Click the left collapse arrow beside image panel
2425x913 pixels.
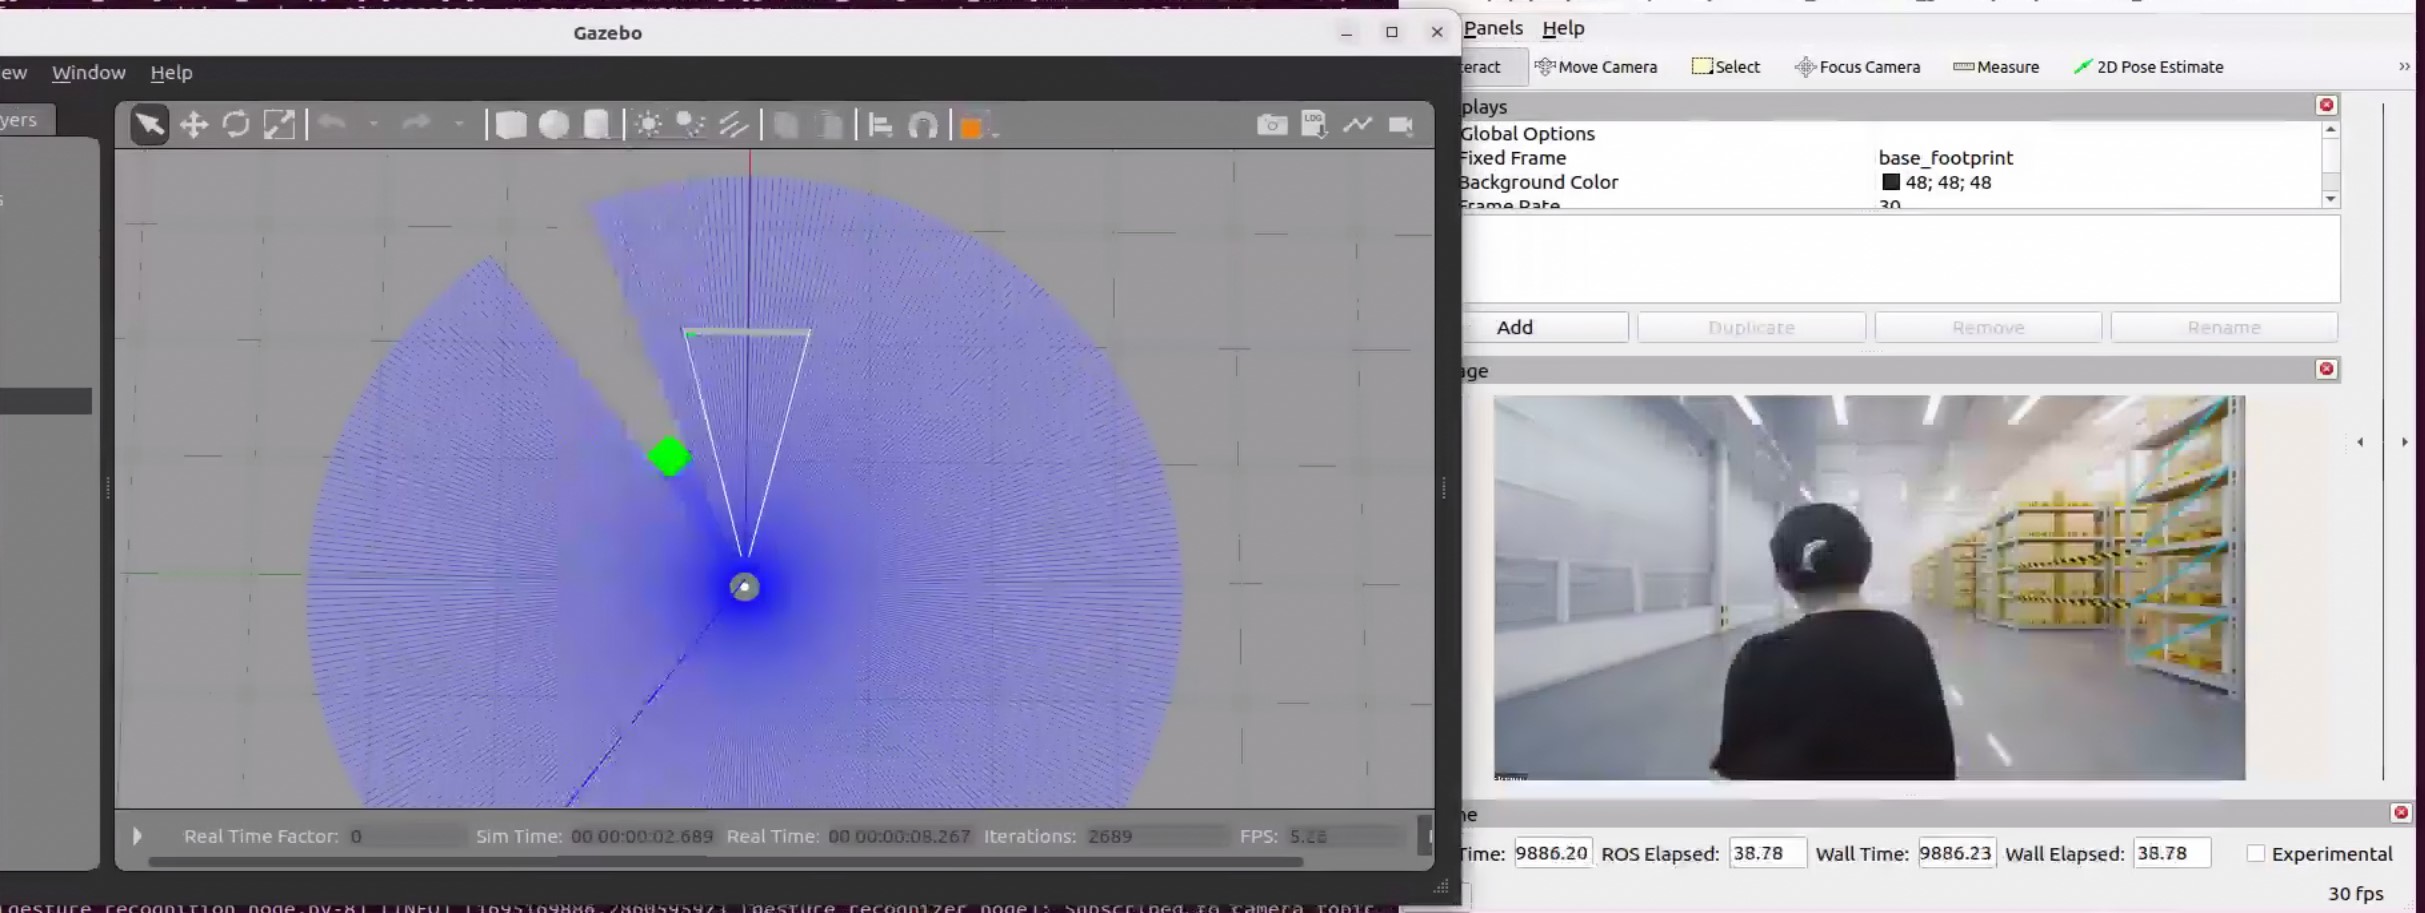click(2360, 442)
